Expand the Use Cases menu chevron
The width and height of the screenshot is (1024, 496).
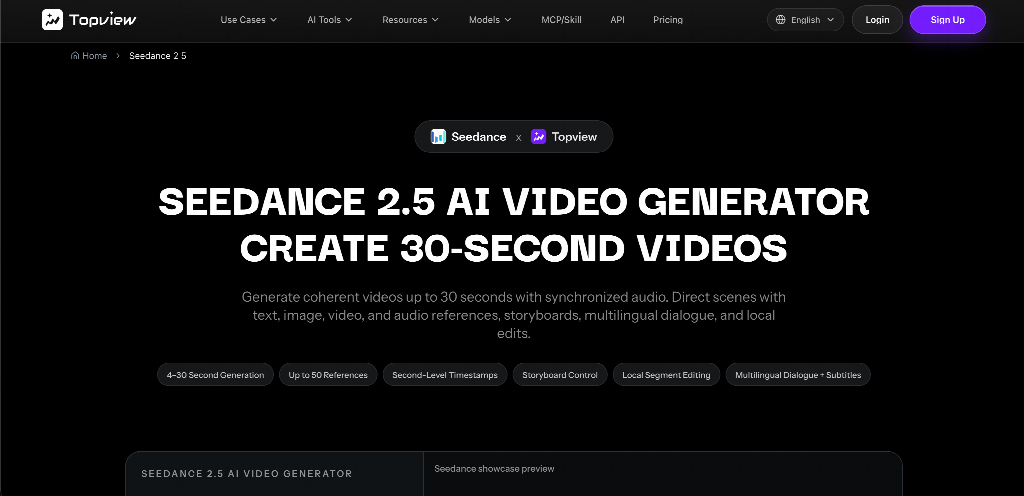(274, 20)
